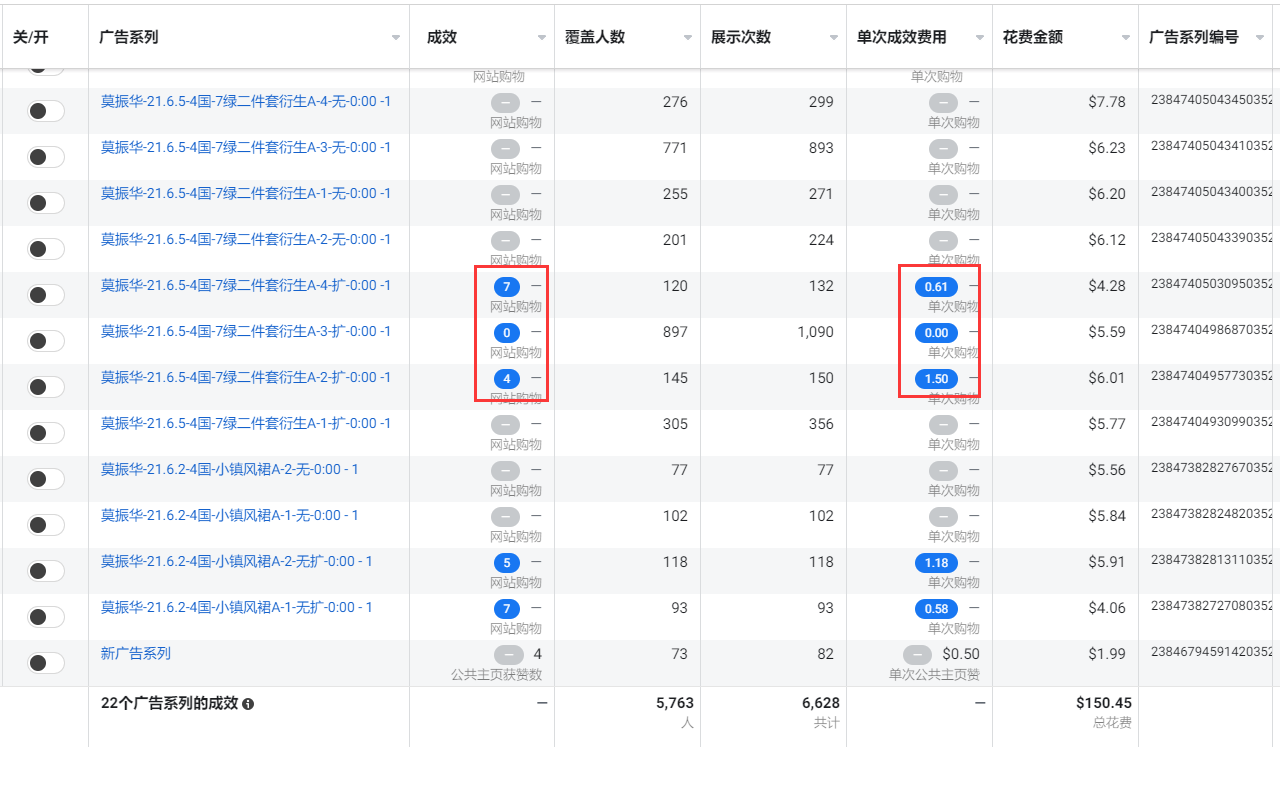
Task: Click blue result badge 0 in A-3-扩 row
Action: [x=507, y=333]
